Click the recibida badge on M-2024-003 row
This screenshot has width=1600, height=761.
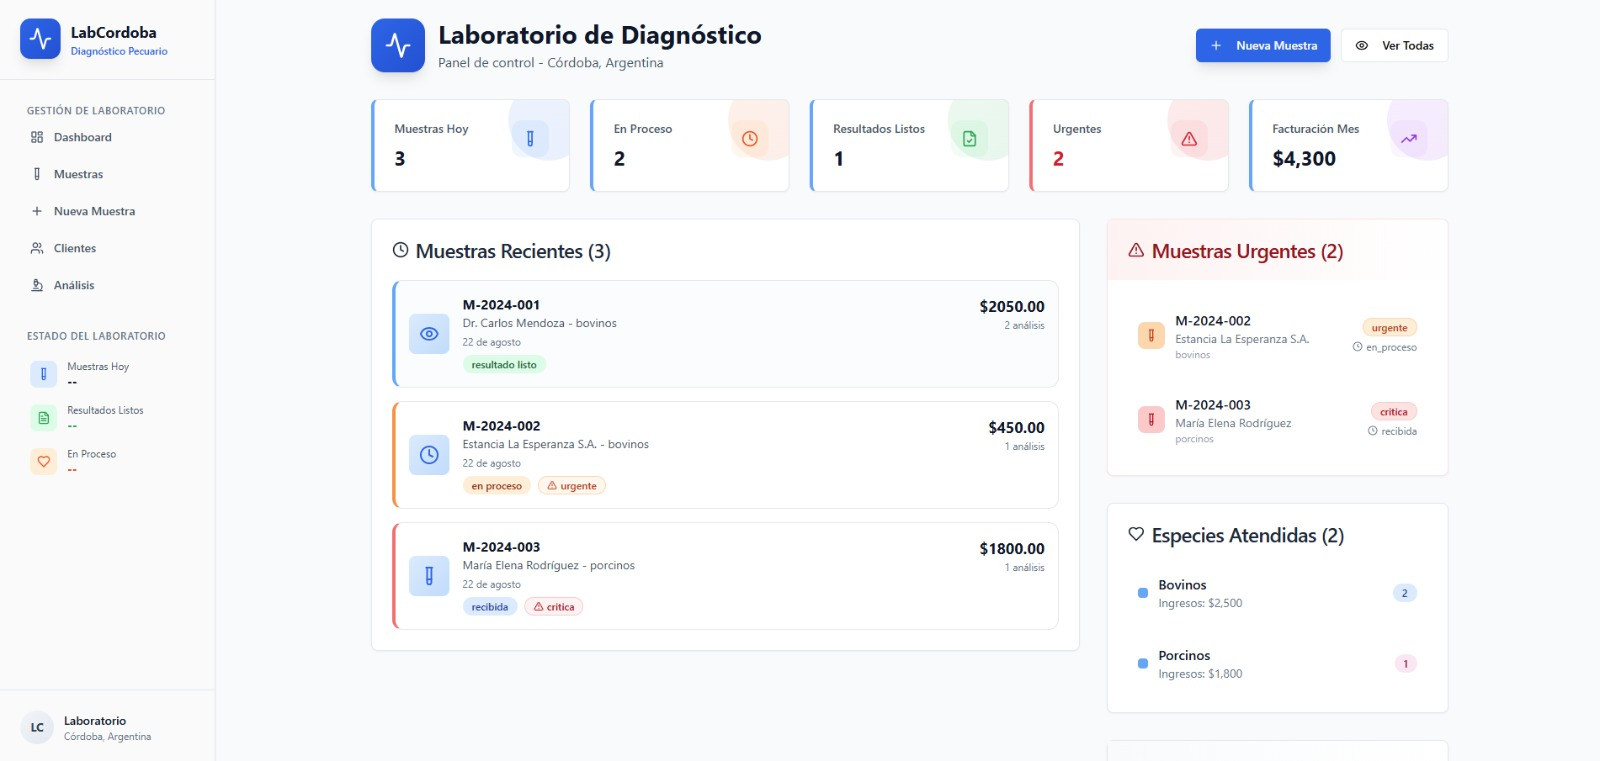(490, 607)
